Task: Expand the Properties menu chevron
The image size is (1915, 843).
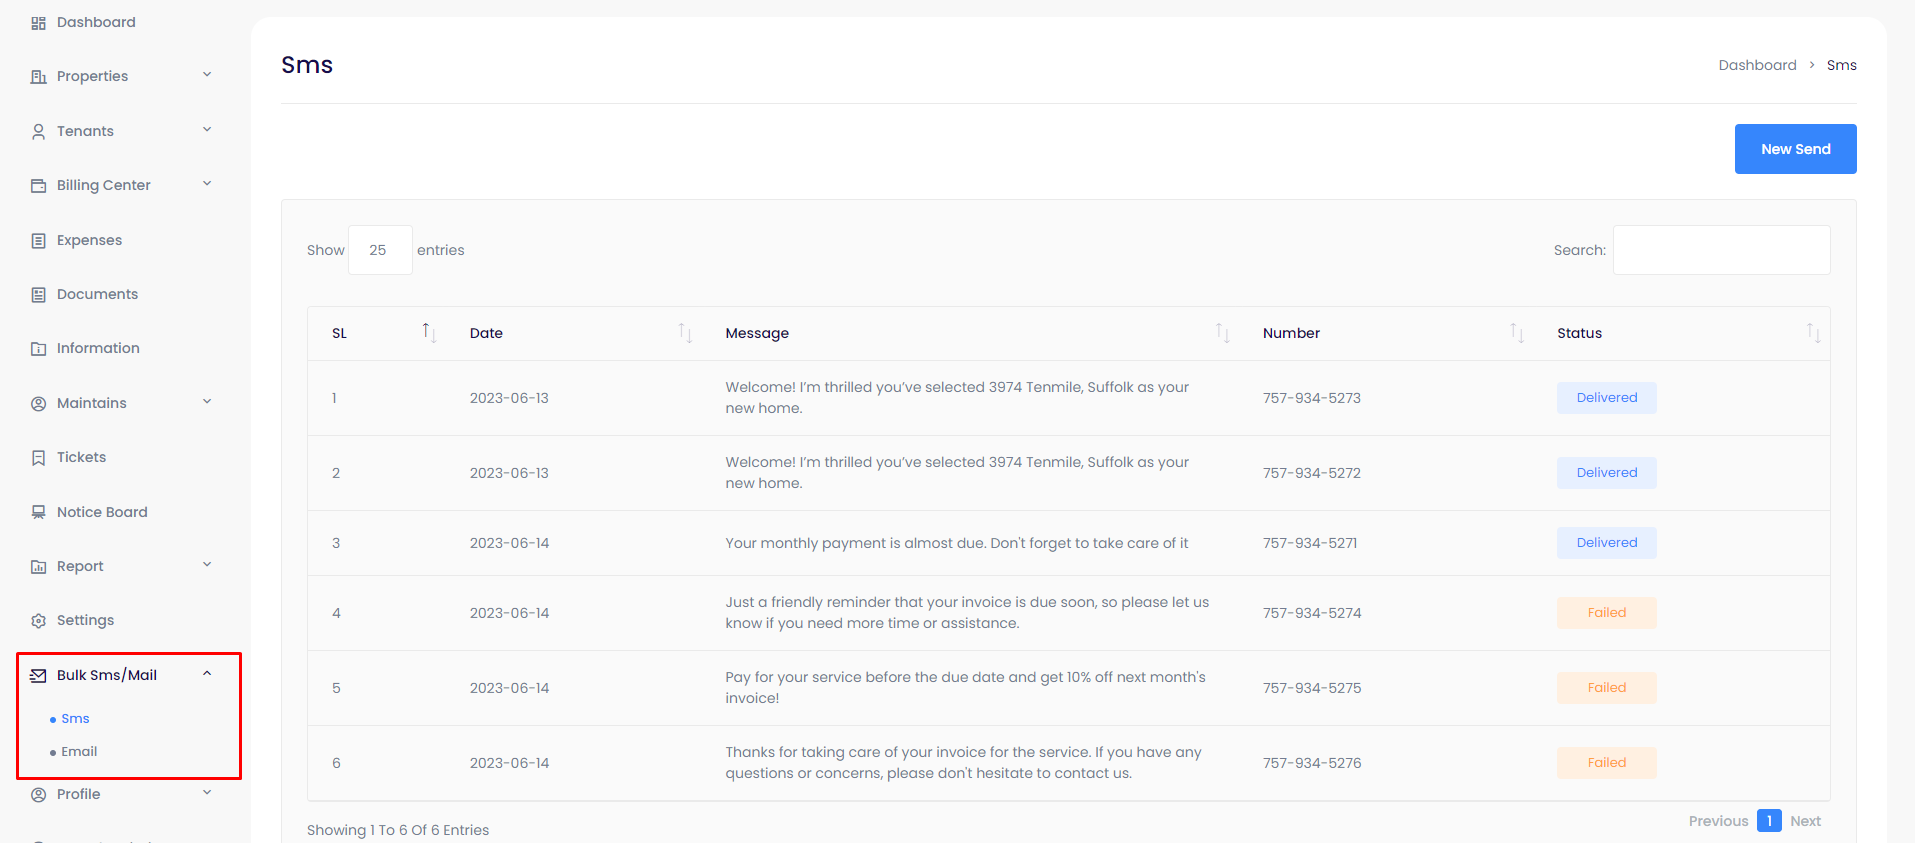Action: (x=207, y=75)
